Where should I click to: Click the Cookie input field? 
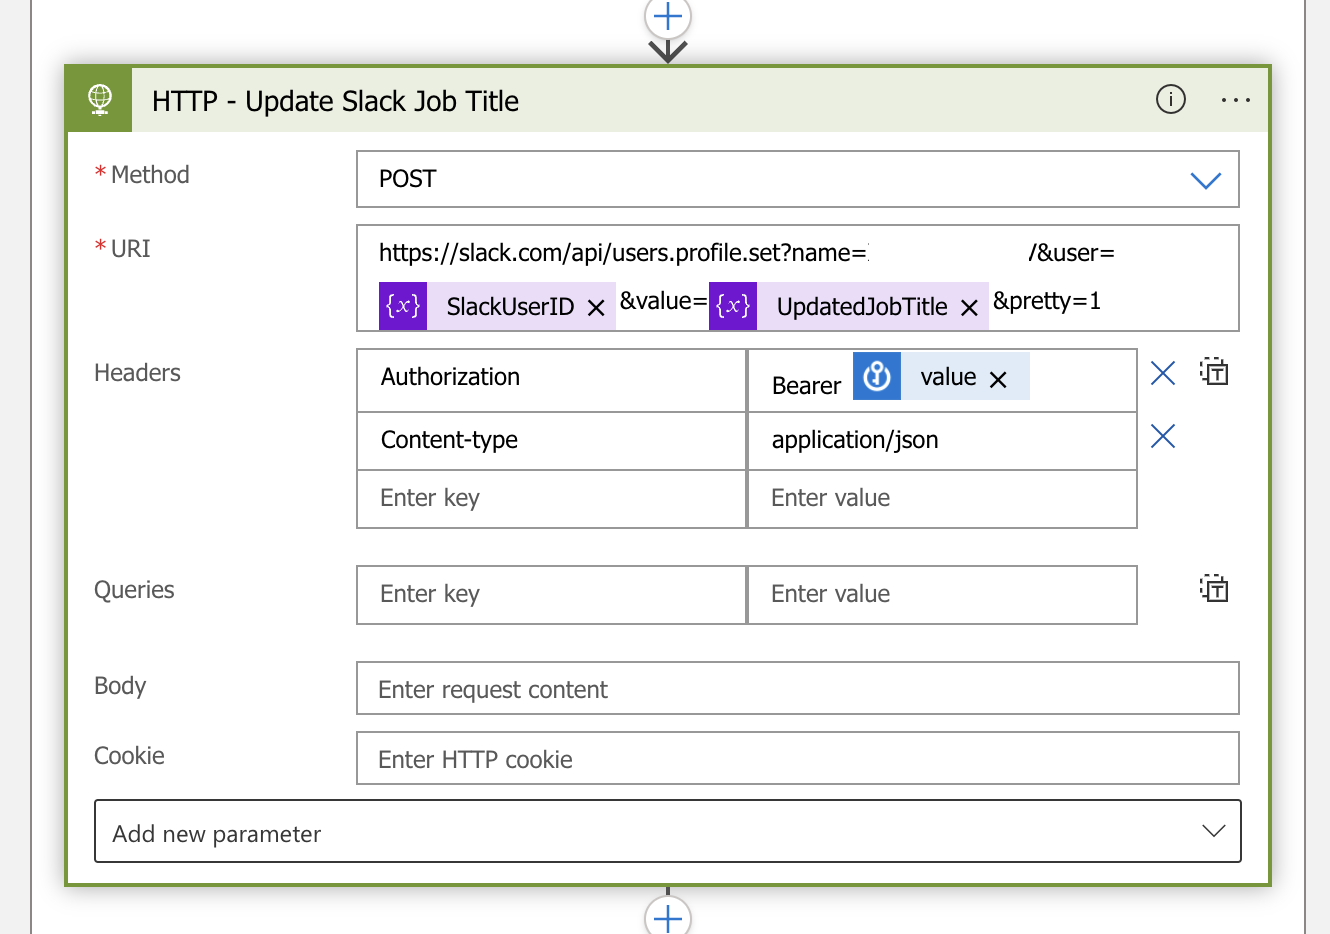tap(797, 759)
